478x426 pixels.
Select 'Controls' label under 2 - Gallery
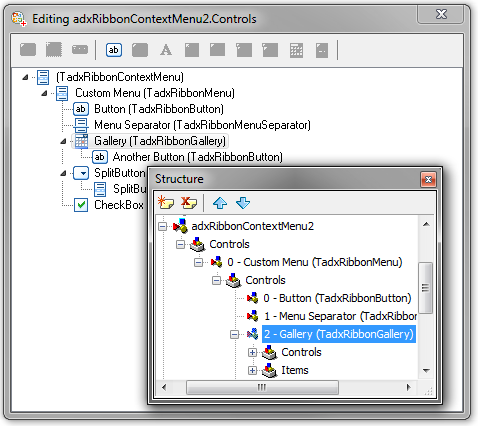[x=301, y=352]
